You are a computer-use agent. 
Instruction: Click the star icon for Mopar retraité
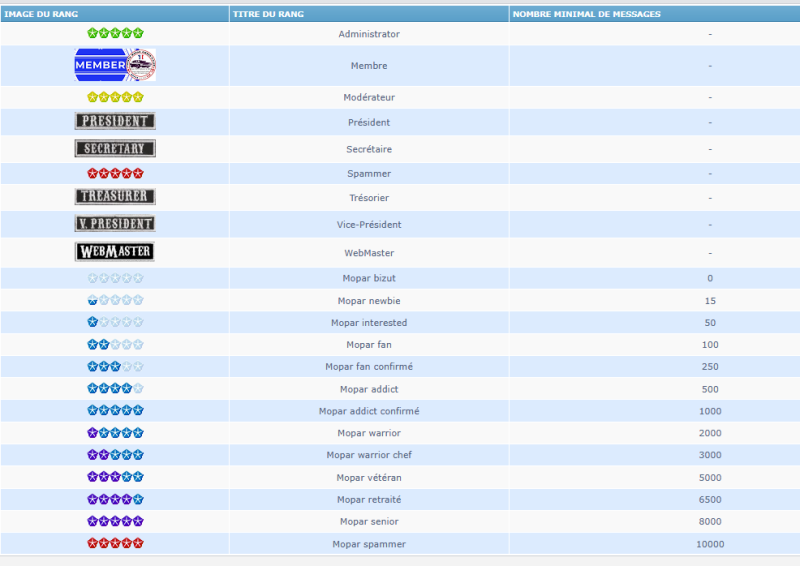tap(115, 499)
